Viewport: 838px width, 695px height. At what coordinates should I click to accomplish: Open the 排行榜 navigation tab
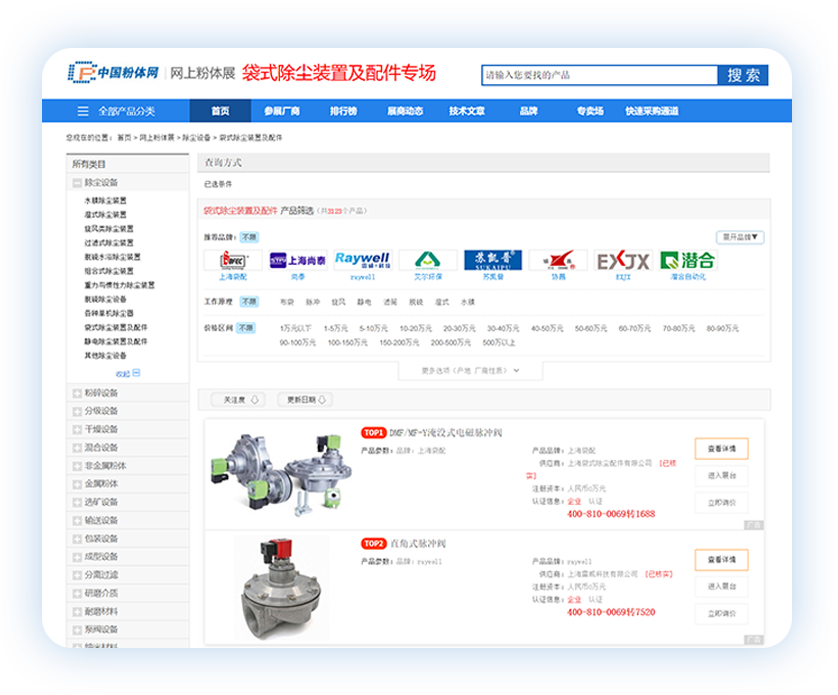[343, 111]
